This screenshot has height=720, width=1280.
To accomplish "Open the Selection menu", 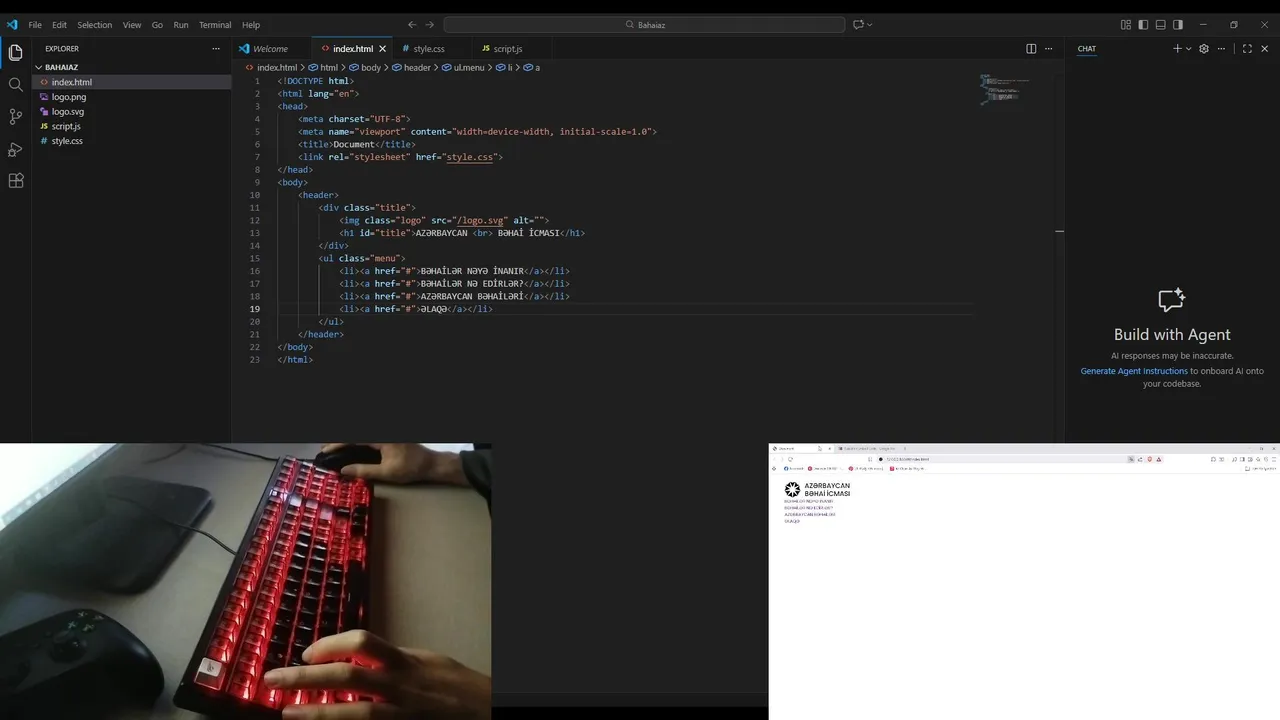I will tap(94, 24).
